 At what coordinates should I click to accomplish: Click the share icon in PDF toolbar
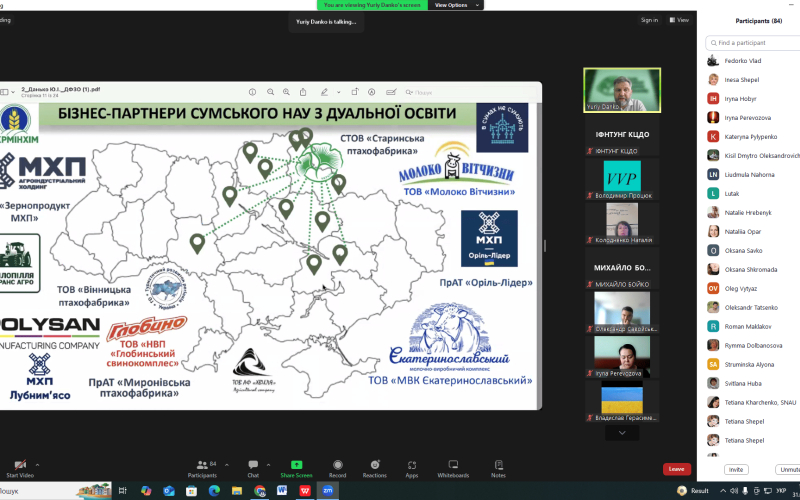tap(303, 92)
